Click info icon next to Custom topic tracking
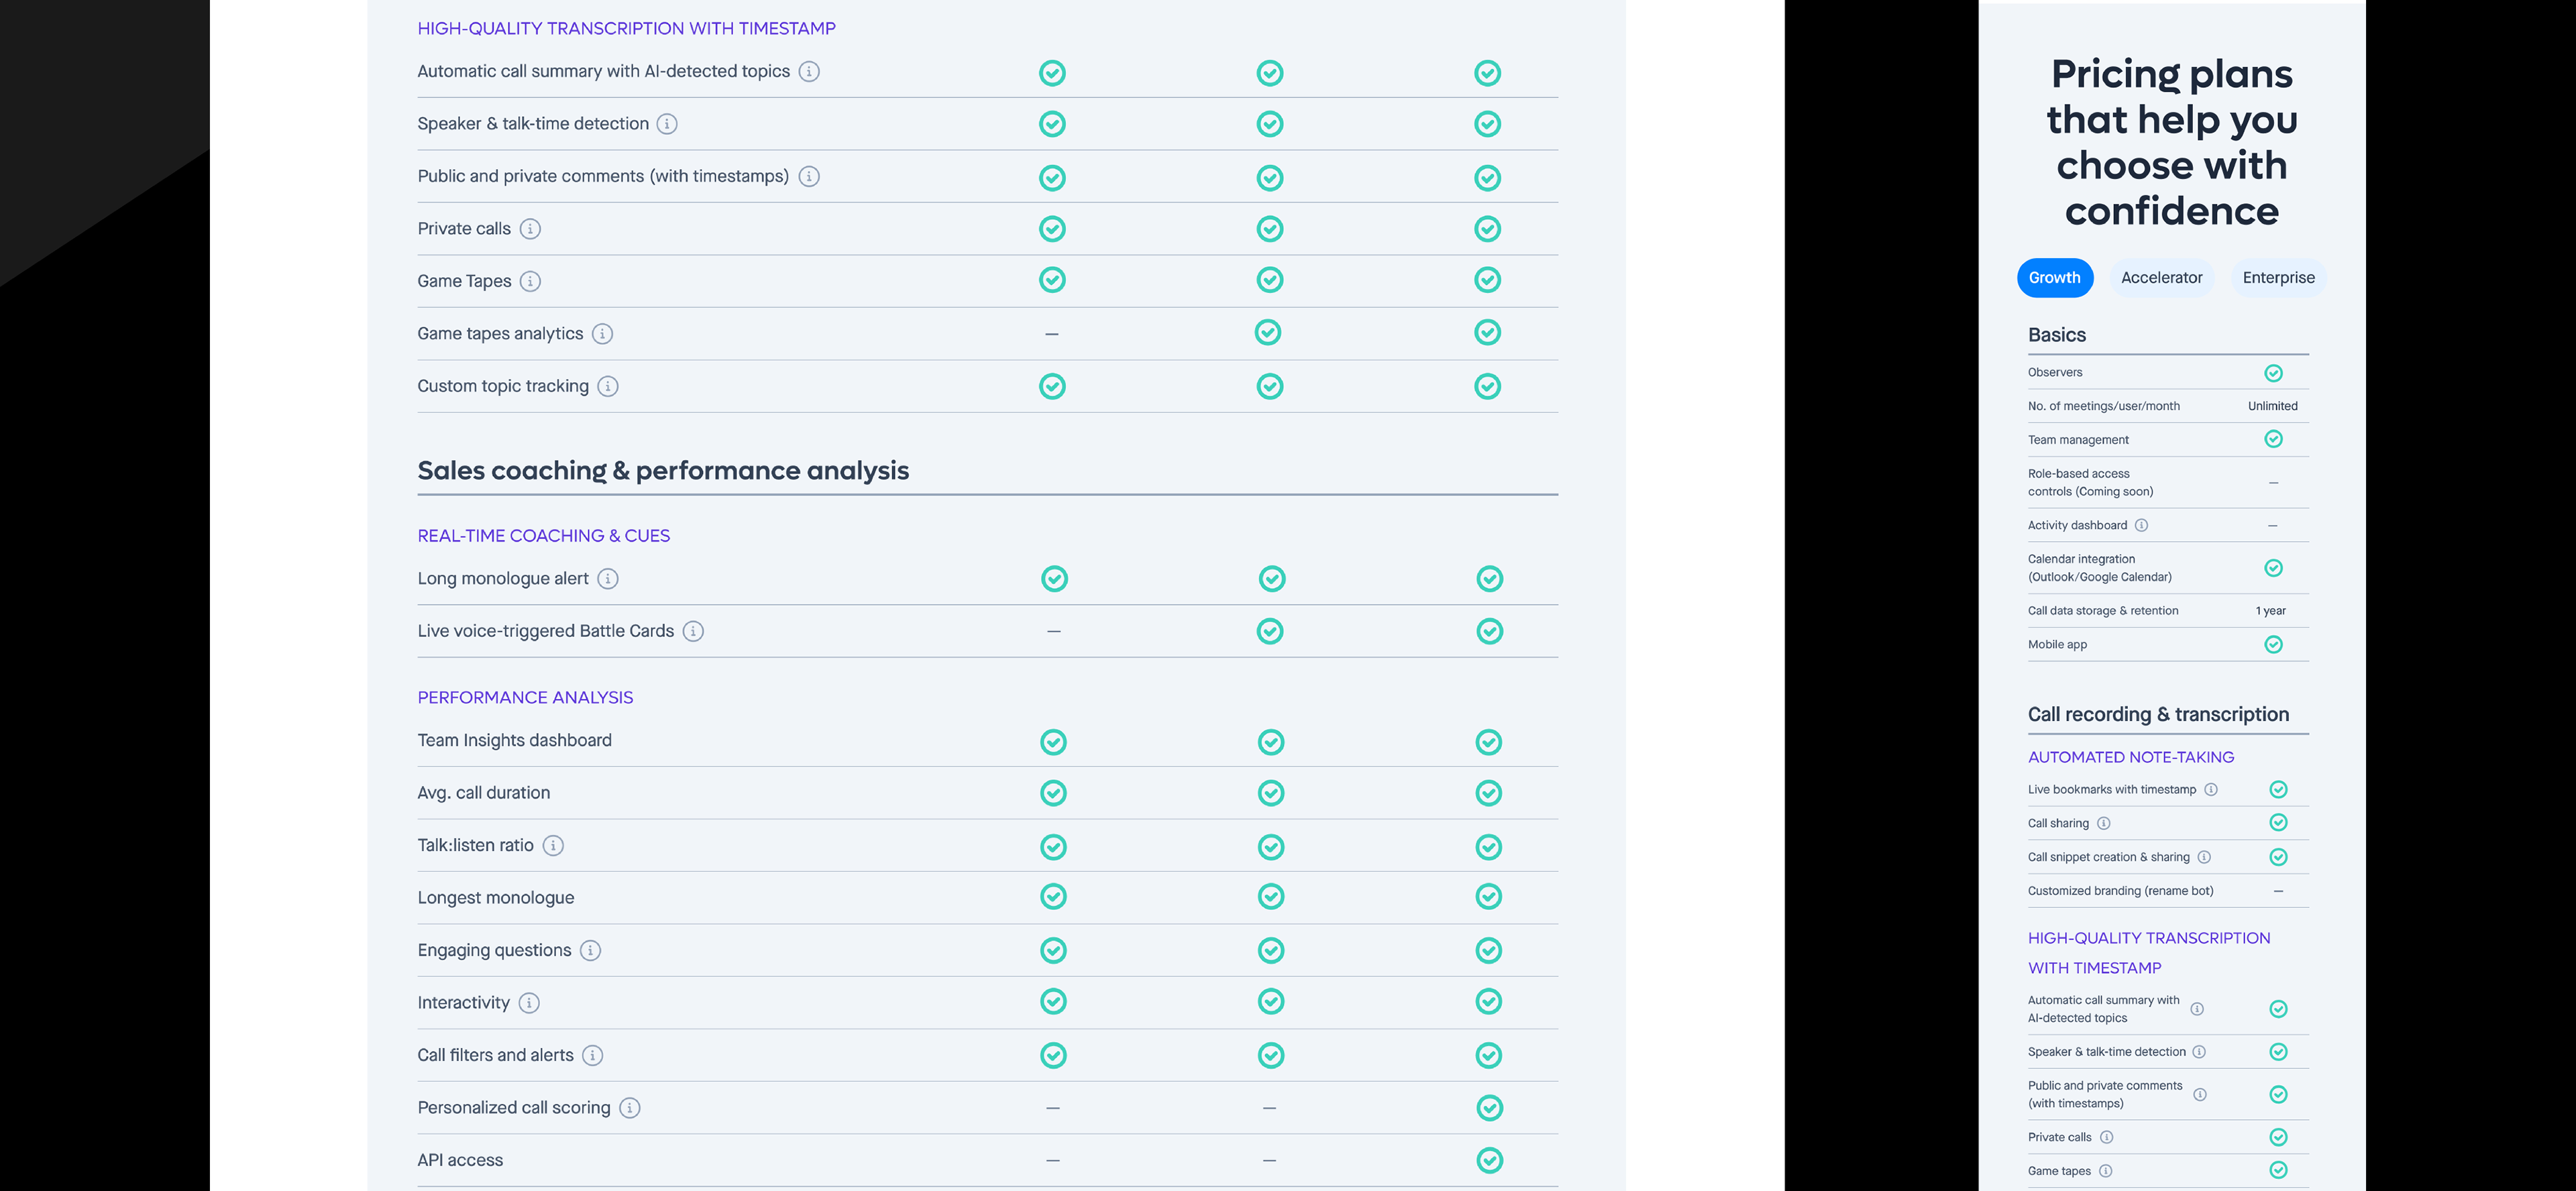2576x1191 pixels. click(x=608, y=386)
